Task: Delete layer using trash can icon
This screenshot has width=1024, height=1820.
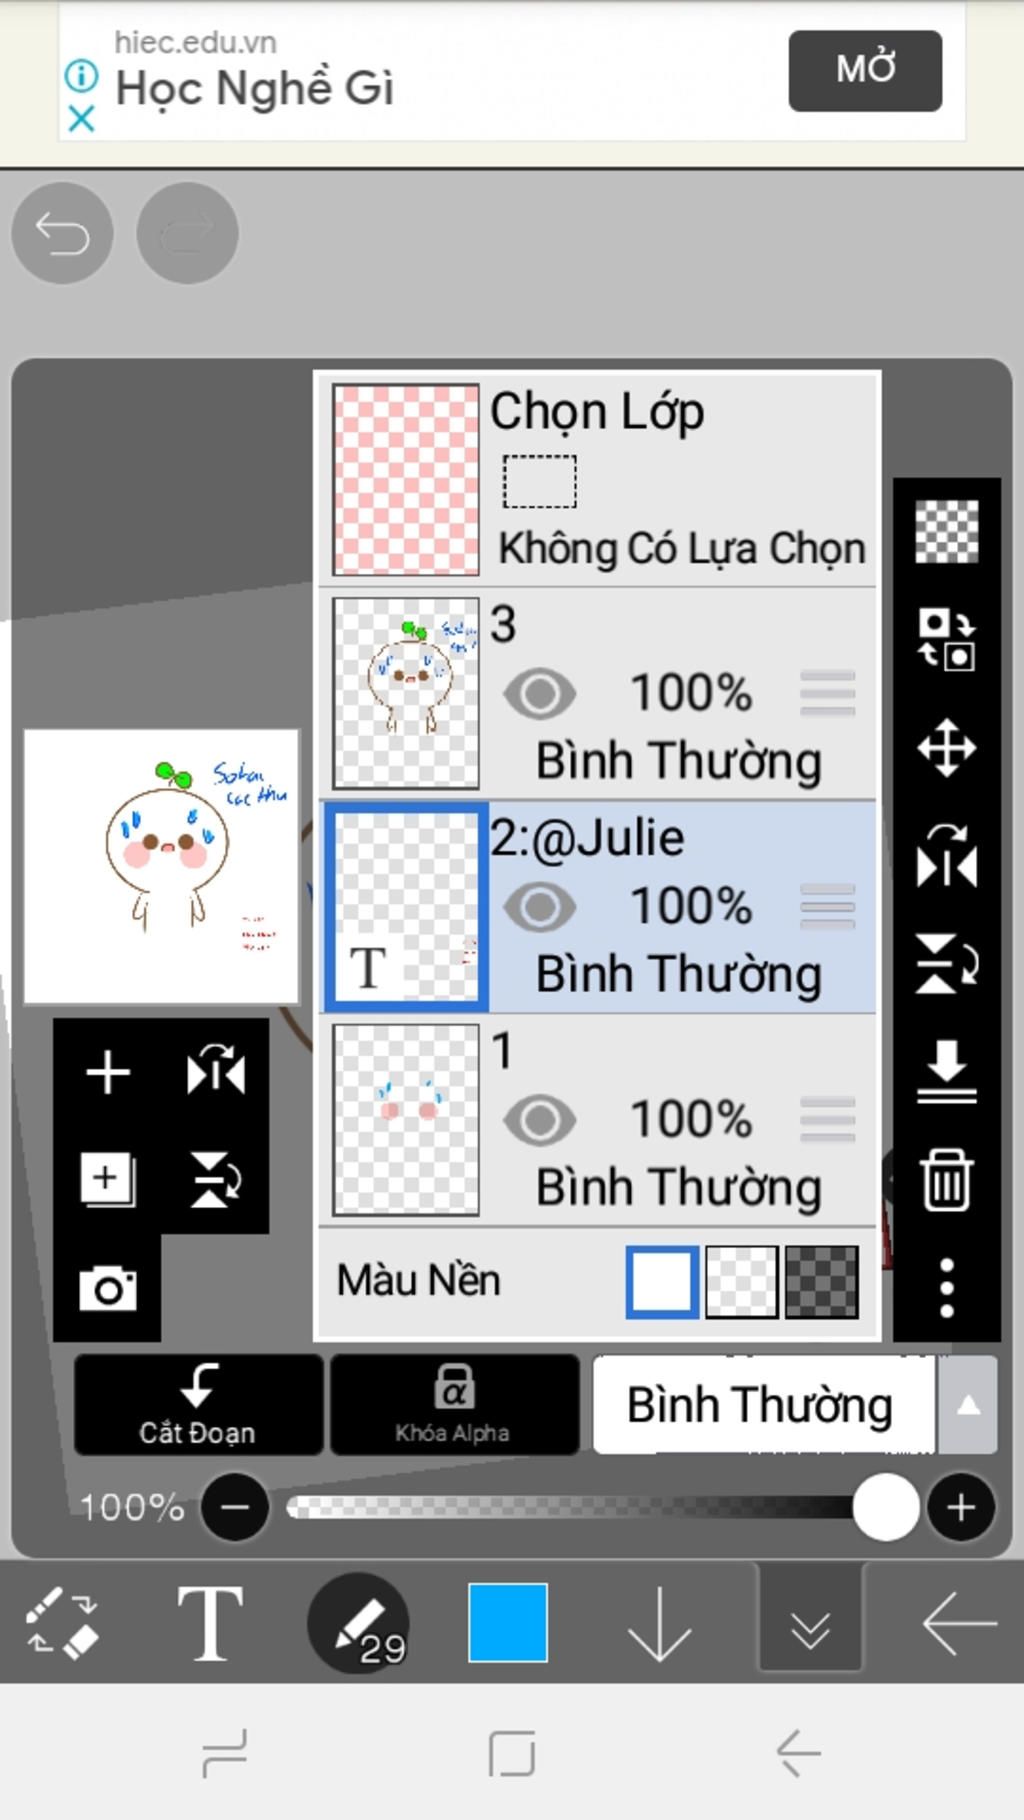Action: [946, 1179]
